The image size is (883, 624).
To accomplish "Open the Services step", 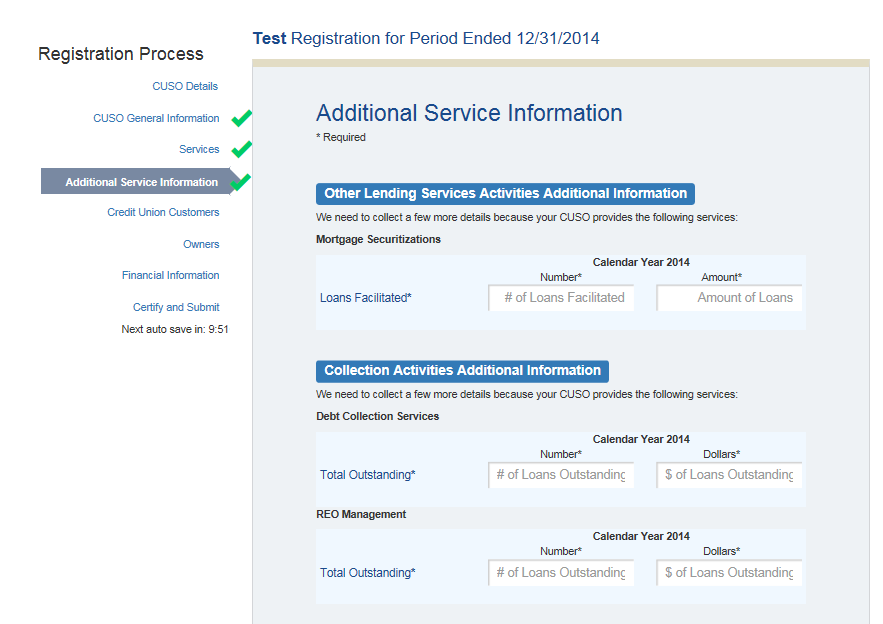I will tap(199, 149).
